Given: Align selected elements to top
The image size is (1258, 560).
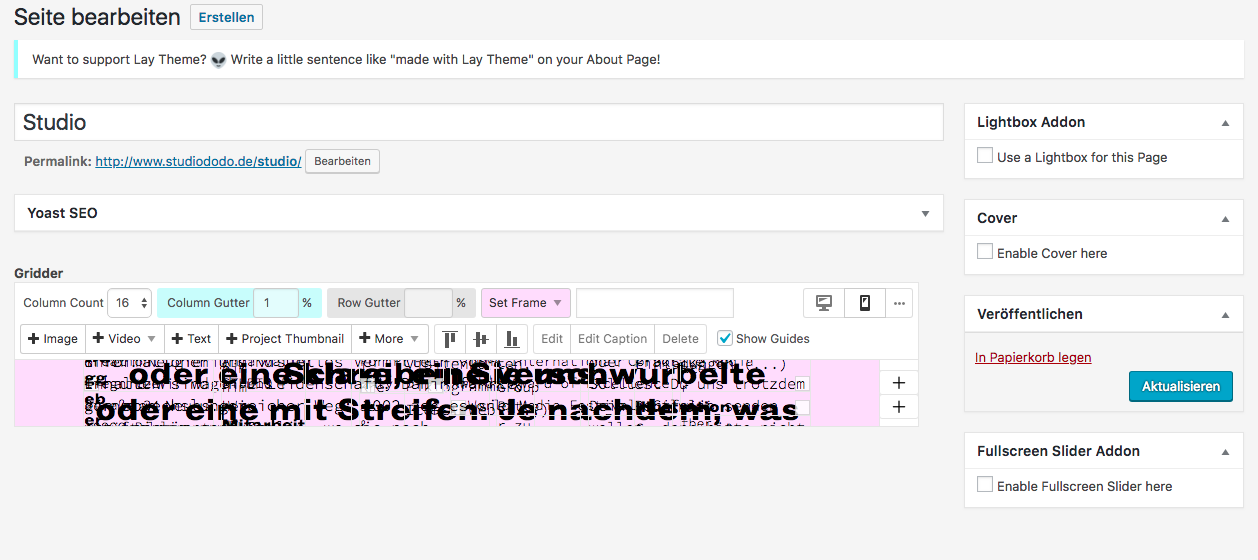Looking at the screenshot, I should (x=450, y=339).
